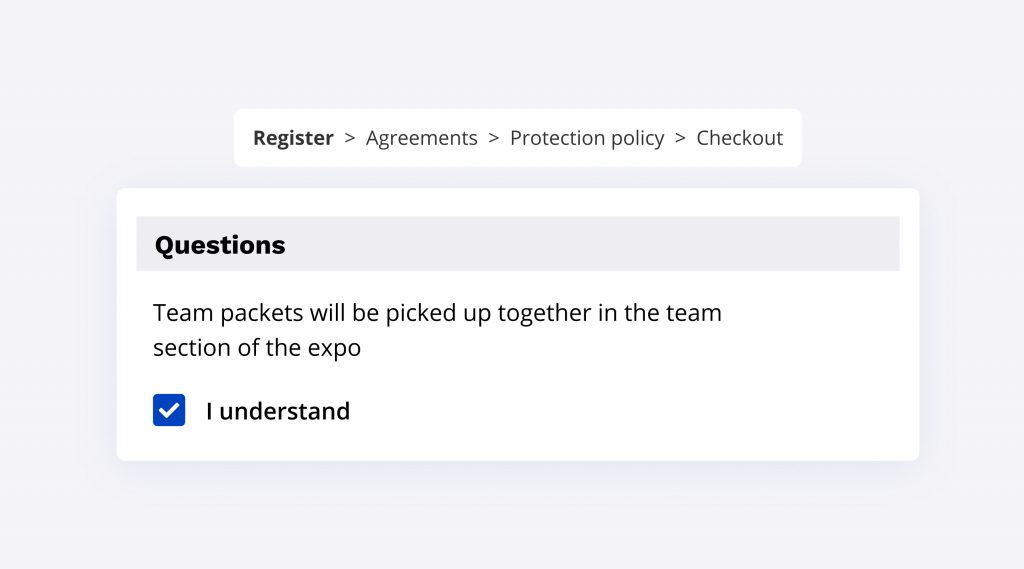Jump to the Protection policy step
Screen dimensions: 1024x569
point(586,138)
